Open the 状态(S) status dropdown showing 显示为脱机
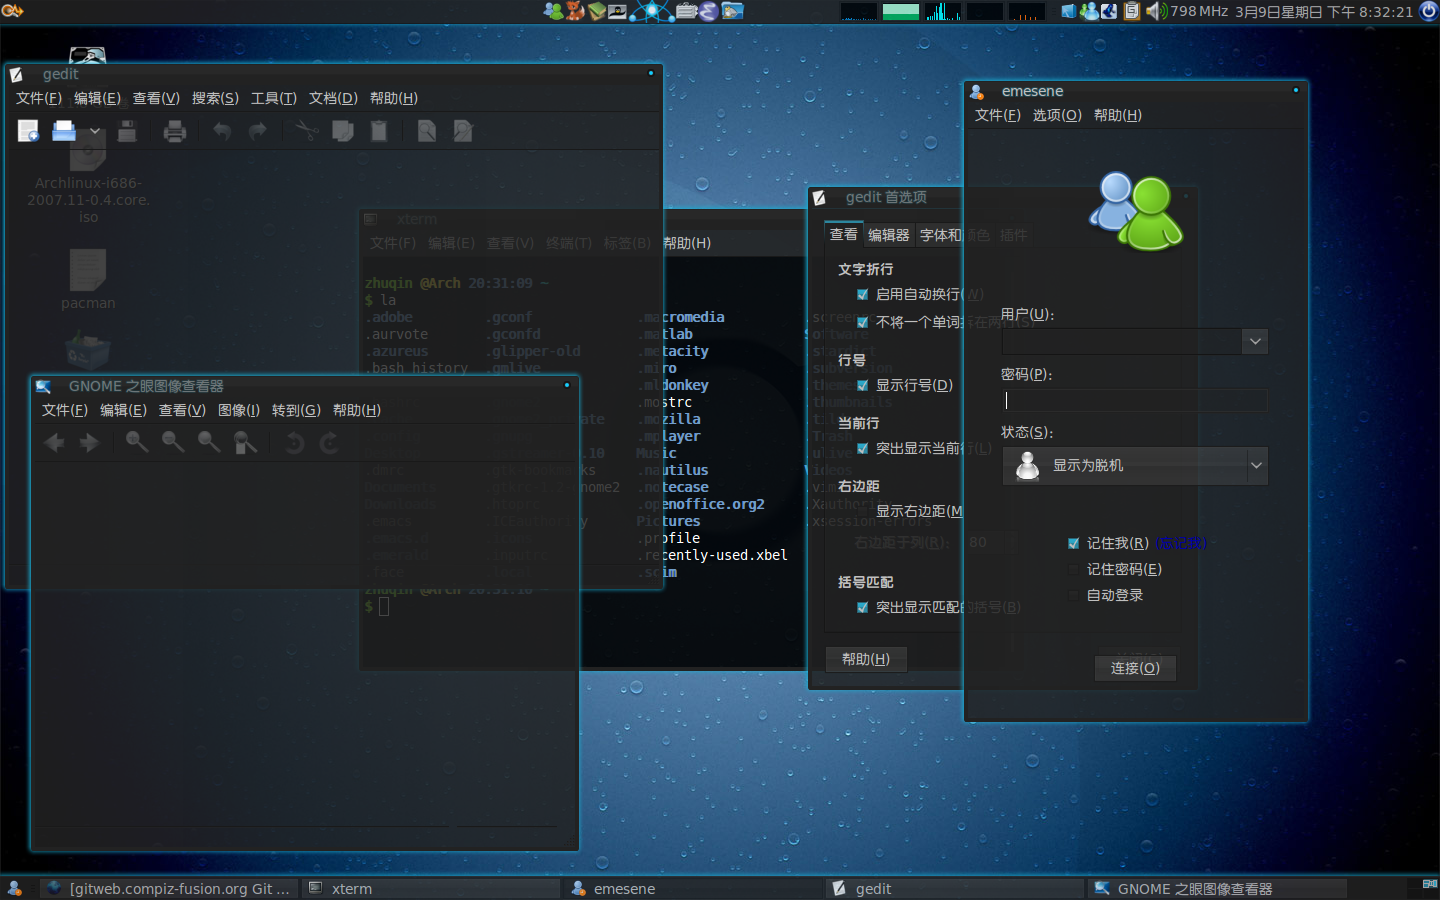Screen dimensions: 1440x900 click(x=1135, y=466)
